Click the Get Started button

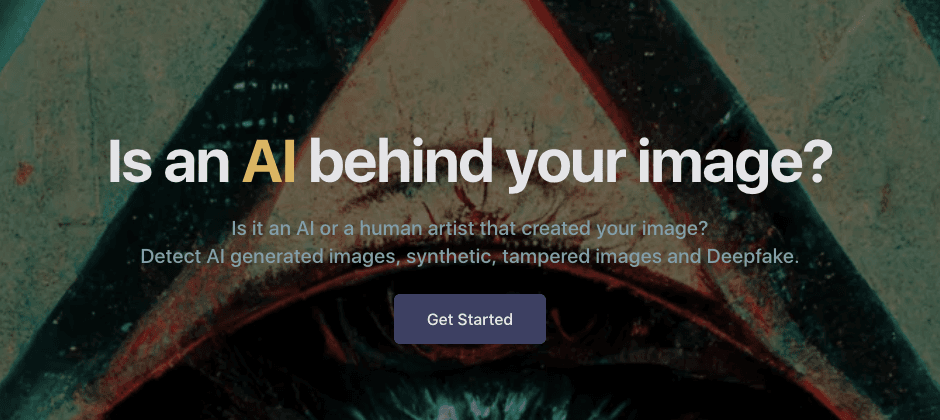click(x=469, y=319)
